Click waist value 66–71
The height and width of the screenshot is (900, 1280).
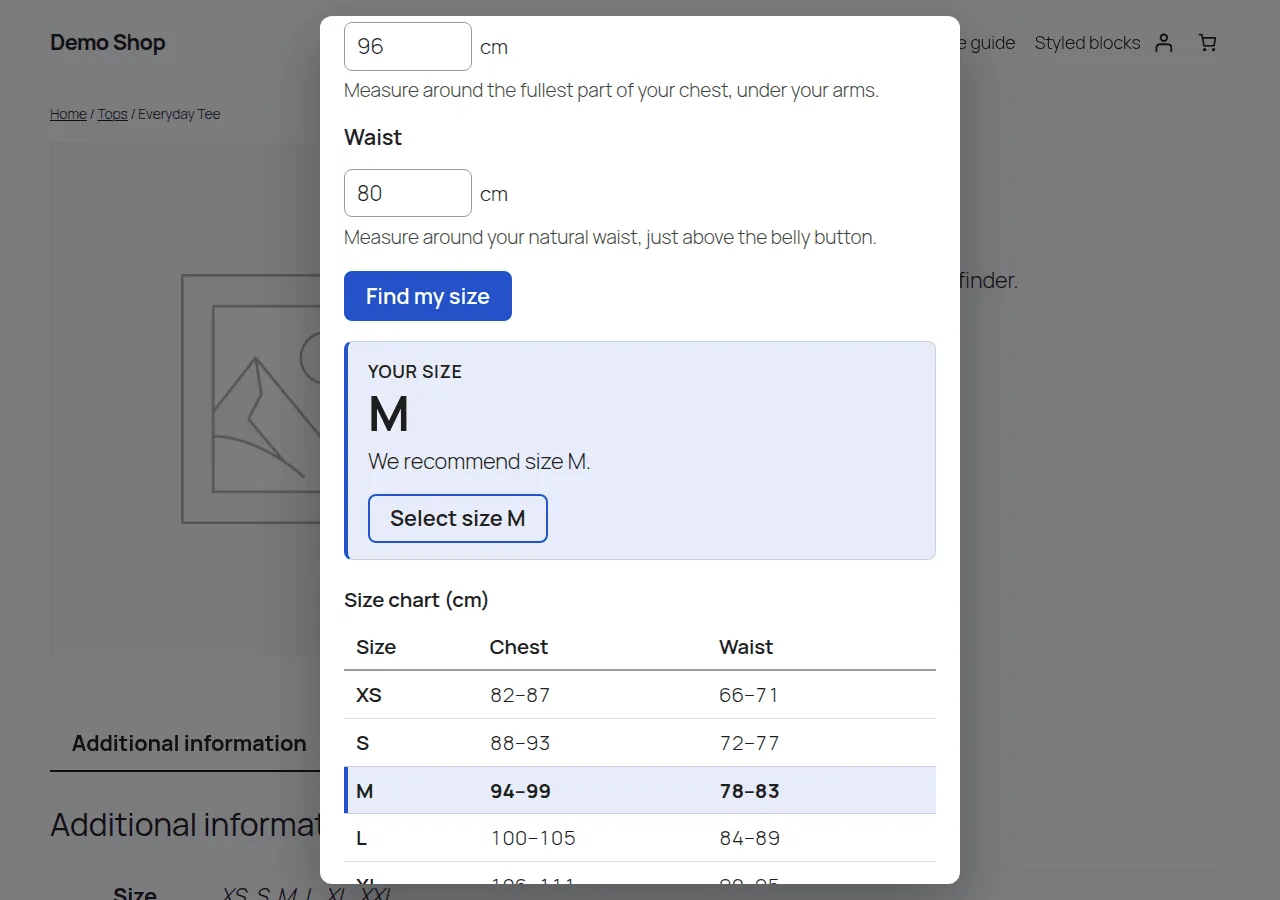tap(749, 695)
